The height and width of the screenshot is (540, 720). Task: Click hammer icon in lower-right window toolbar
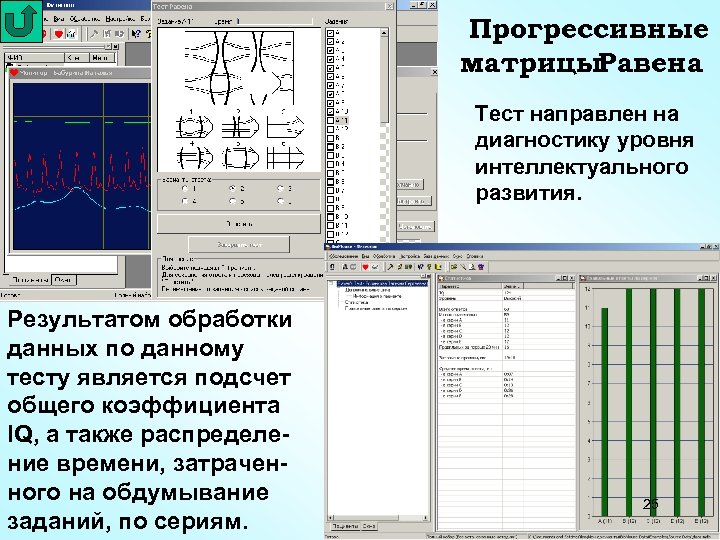coord(390,267)
